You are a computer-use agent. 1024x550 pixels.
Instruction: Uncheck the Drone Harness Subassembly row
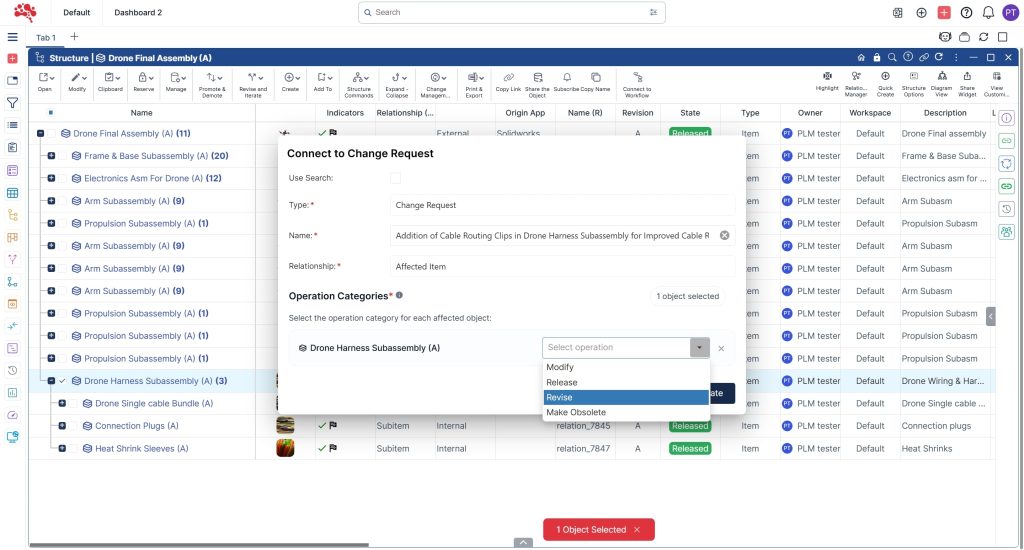pos(62,381)
